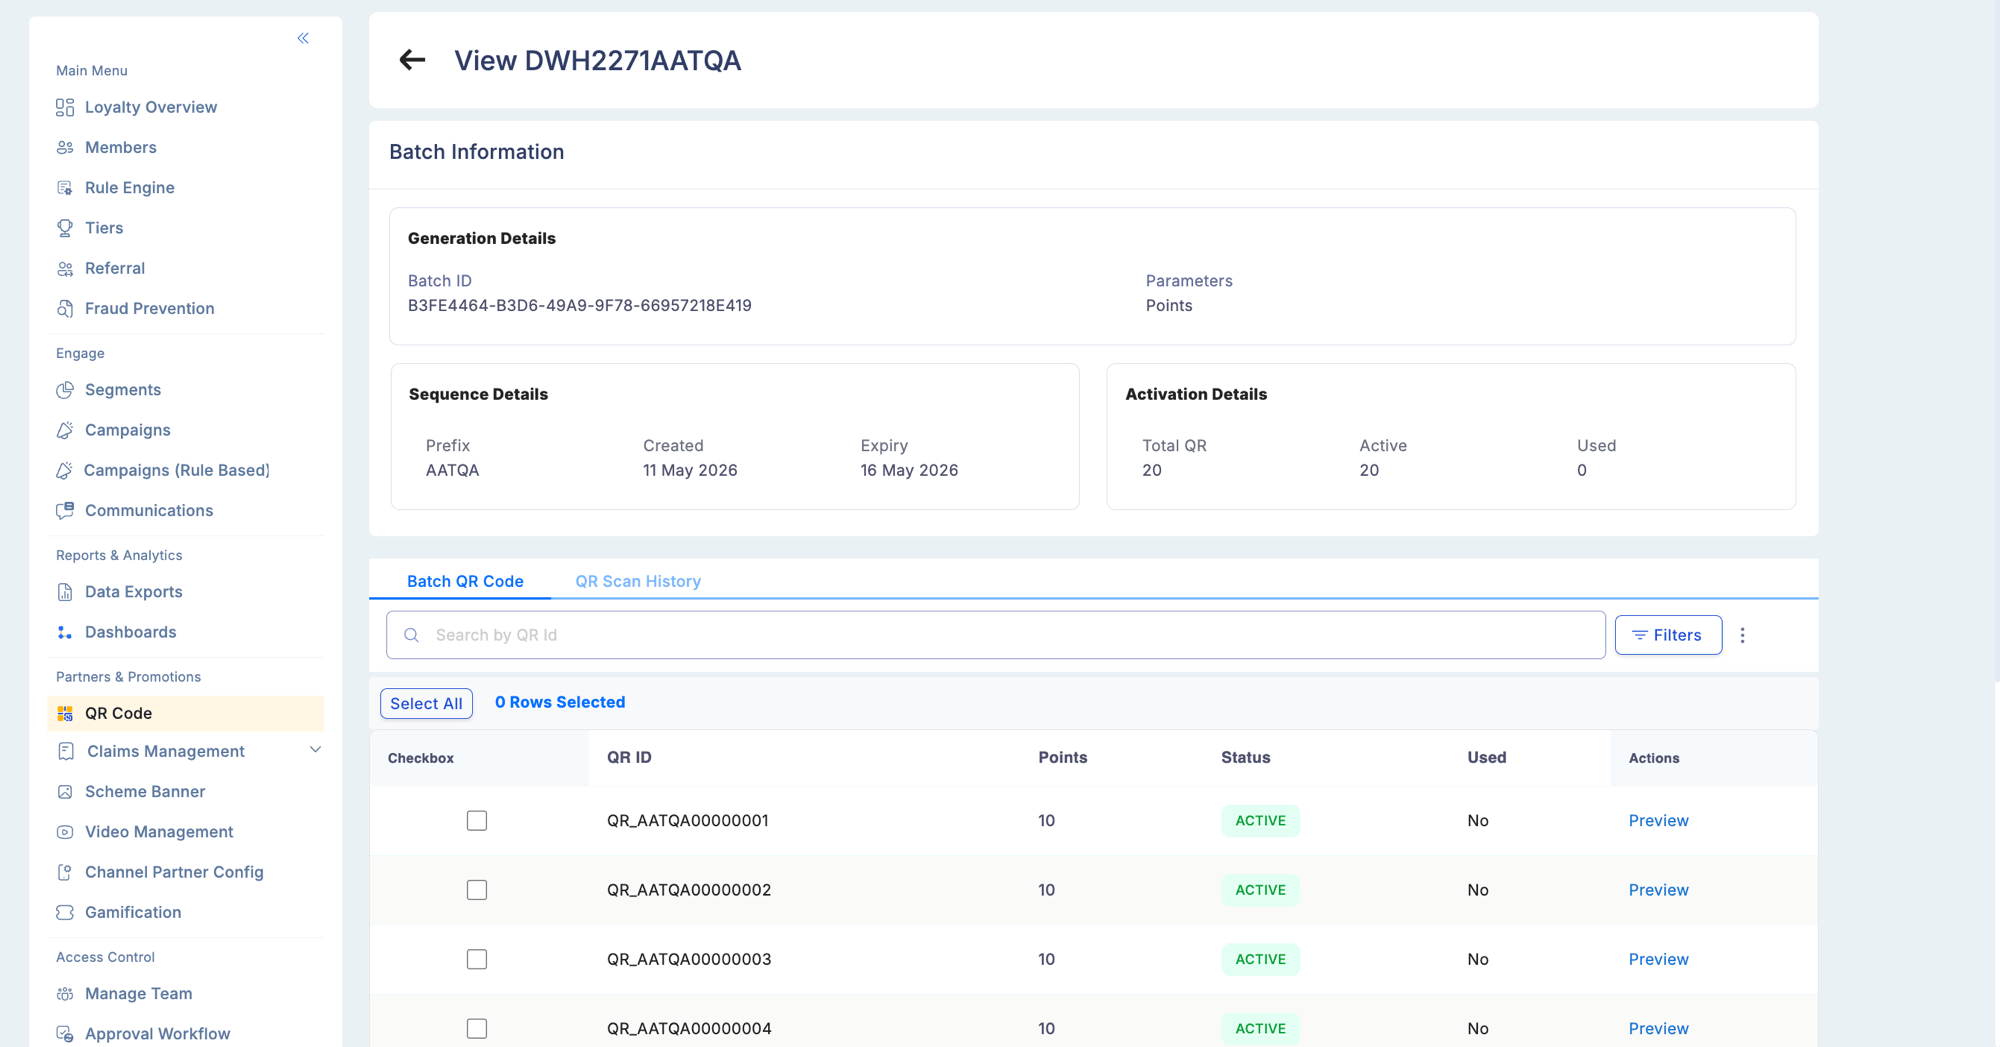This screenshot has width=2000, height=1047.
Task: Tick checkbox for QR_AATQA00000002
Action: coord(477,890)
